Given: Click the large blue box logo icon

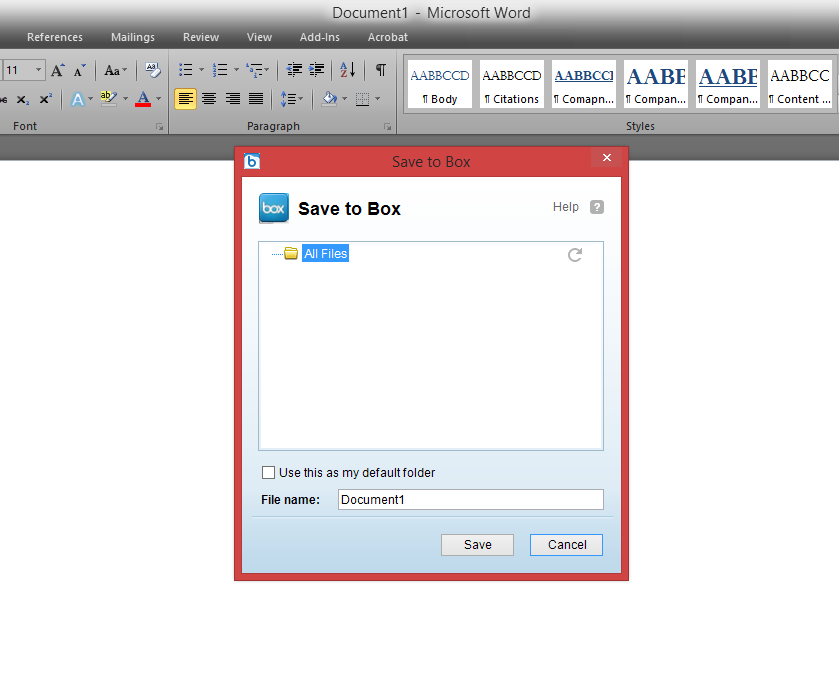Looking at the screenshot, I should (273, 208).
